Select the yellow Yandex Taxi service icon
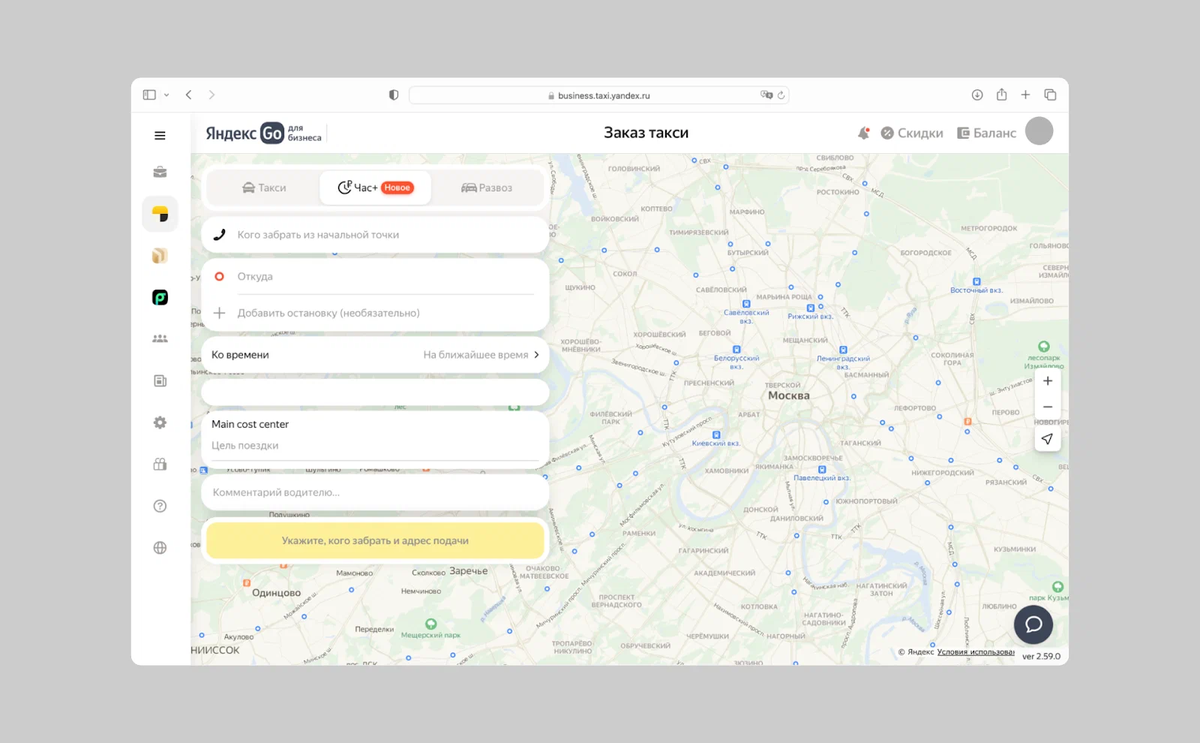Screen dimensions: 1200x743 pyautogui.click(x=160, y=214)
